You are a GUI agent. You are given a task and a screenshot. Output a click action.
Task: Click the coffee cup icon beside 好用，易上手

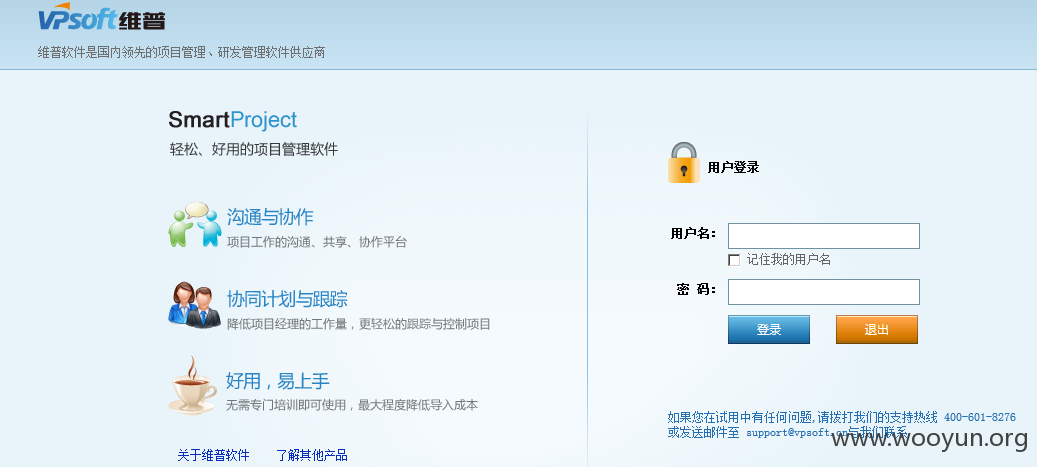[x=192, y=386]
